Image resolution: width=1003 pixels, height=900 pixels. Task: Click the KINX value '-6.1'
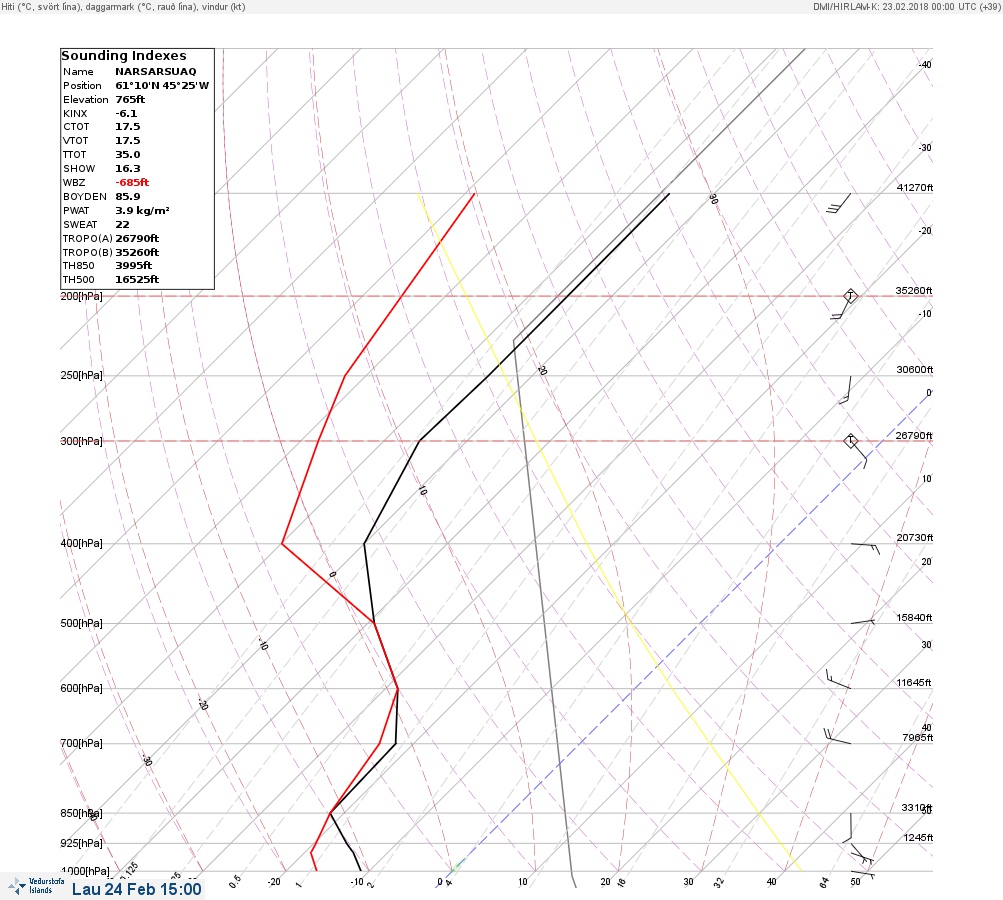pyautogui.click(x=126, y=114)
